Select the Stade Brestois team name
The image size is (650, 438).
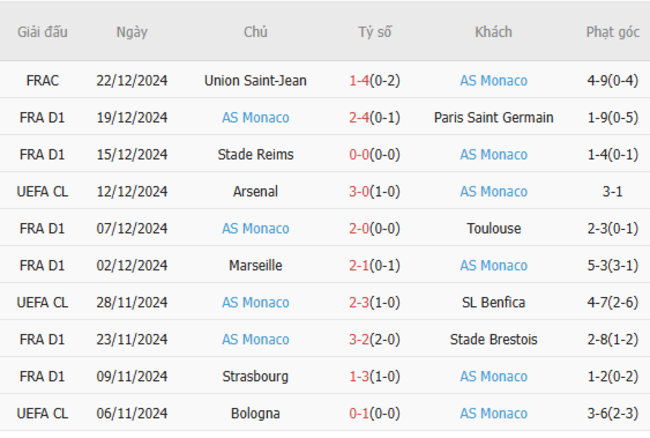[493, 339]
